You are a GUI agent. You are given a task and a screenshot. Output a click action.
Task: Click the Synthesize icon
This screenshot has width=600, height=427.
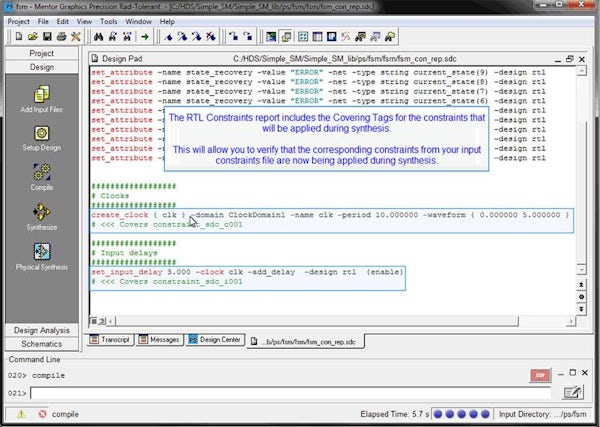(x=41, y=212)
